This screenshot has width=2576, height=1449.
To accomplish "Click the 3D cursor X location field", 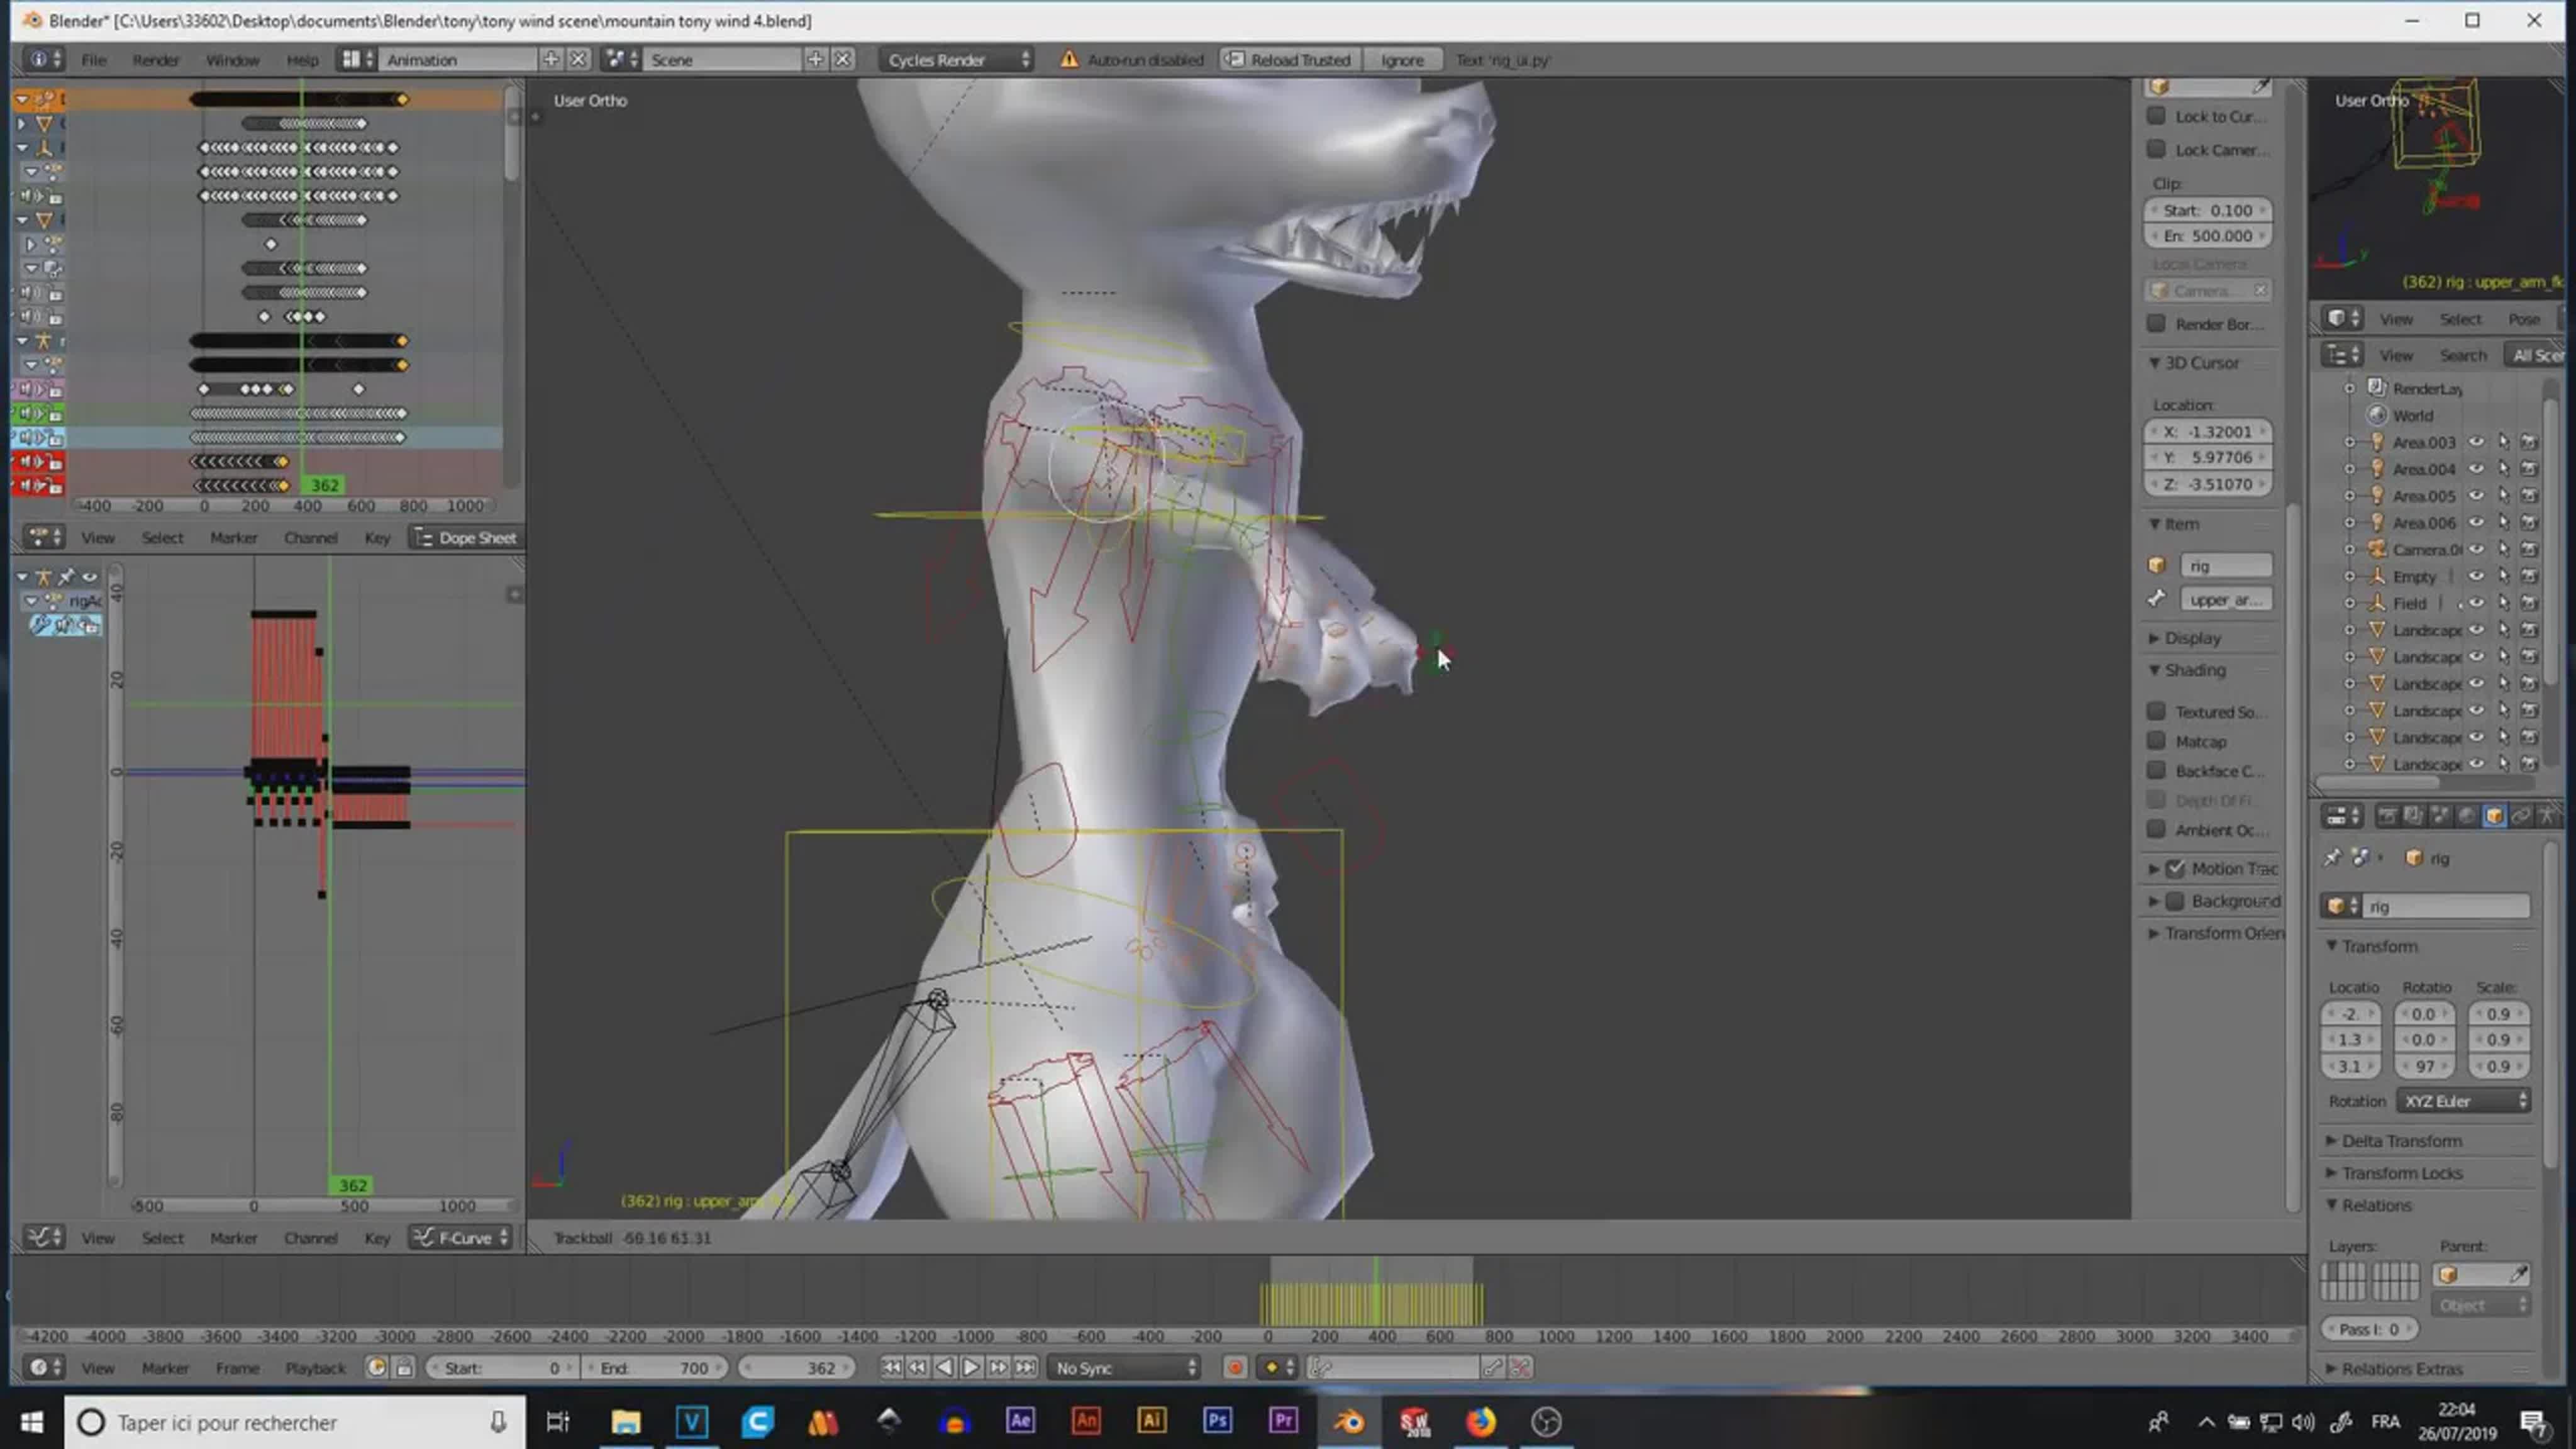I will pyautogui.click(x=2208, y=432).
